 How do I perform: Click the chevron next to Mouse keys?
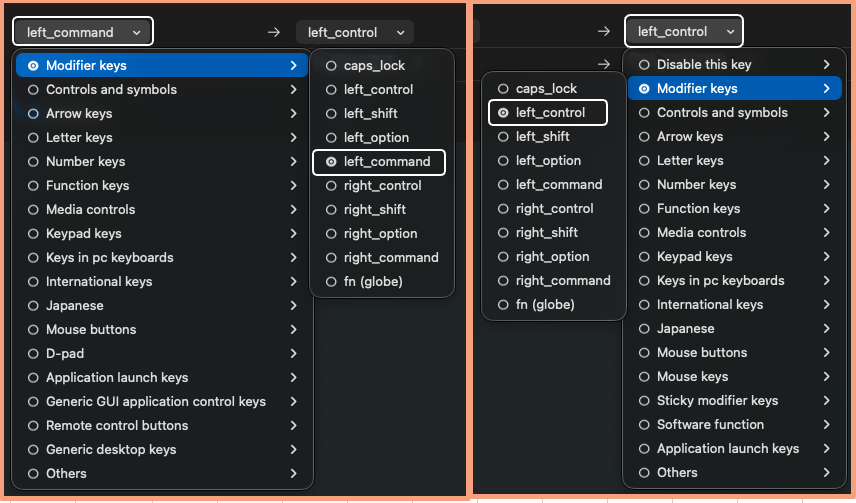pos(826,376)
